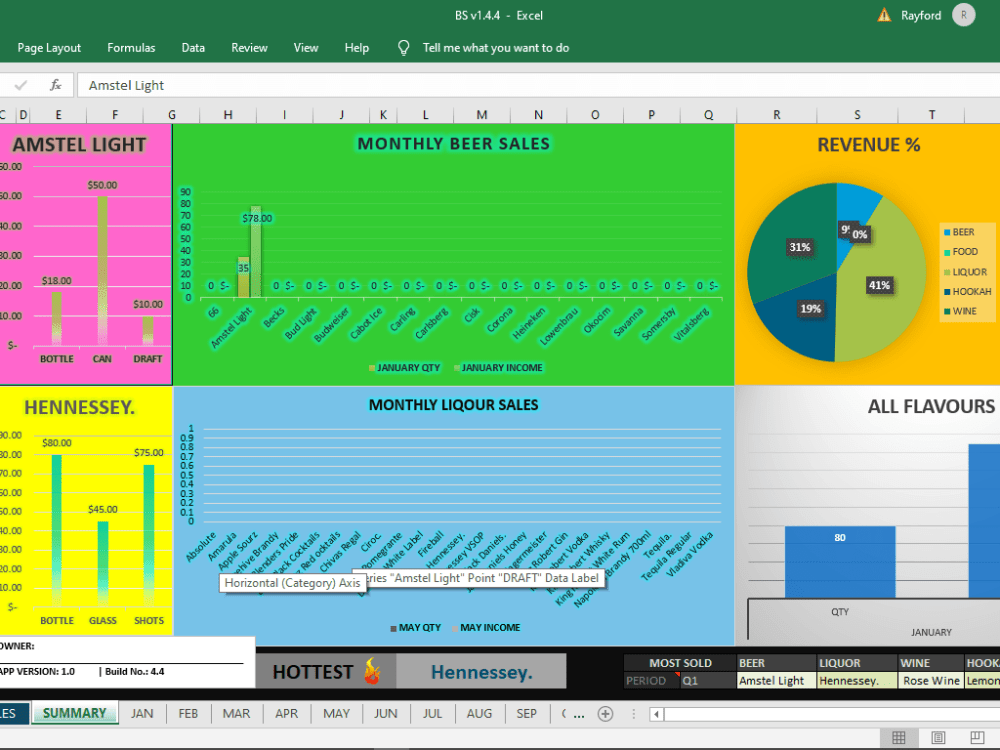
Task: Click the Insert Function fx icon
Action: [56, 84]
